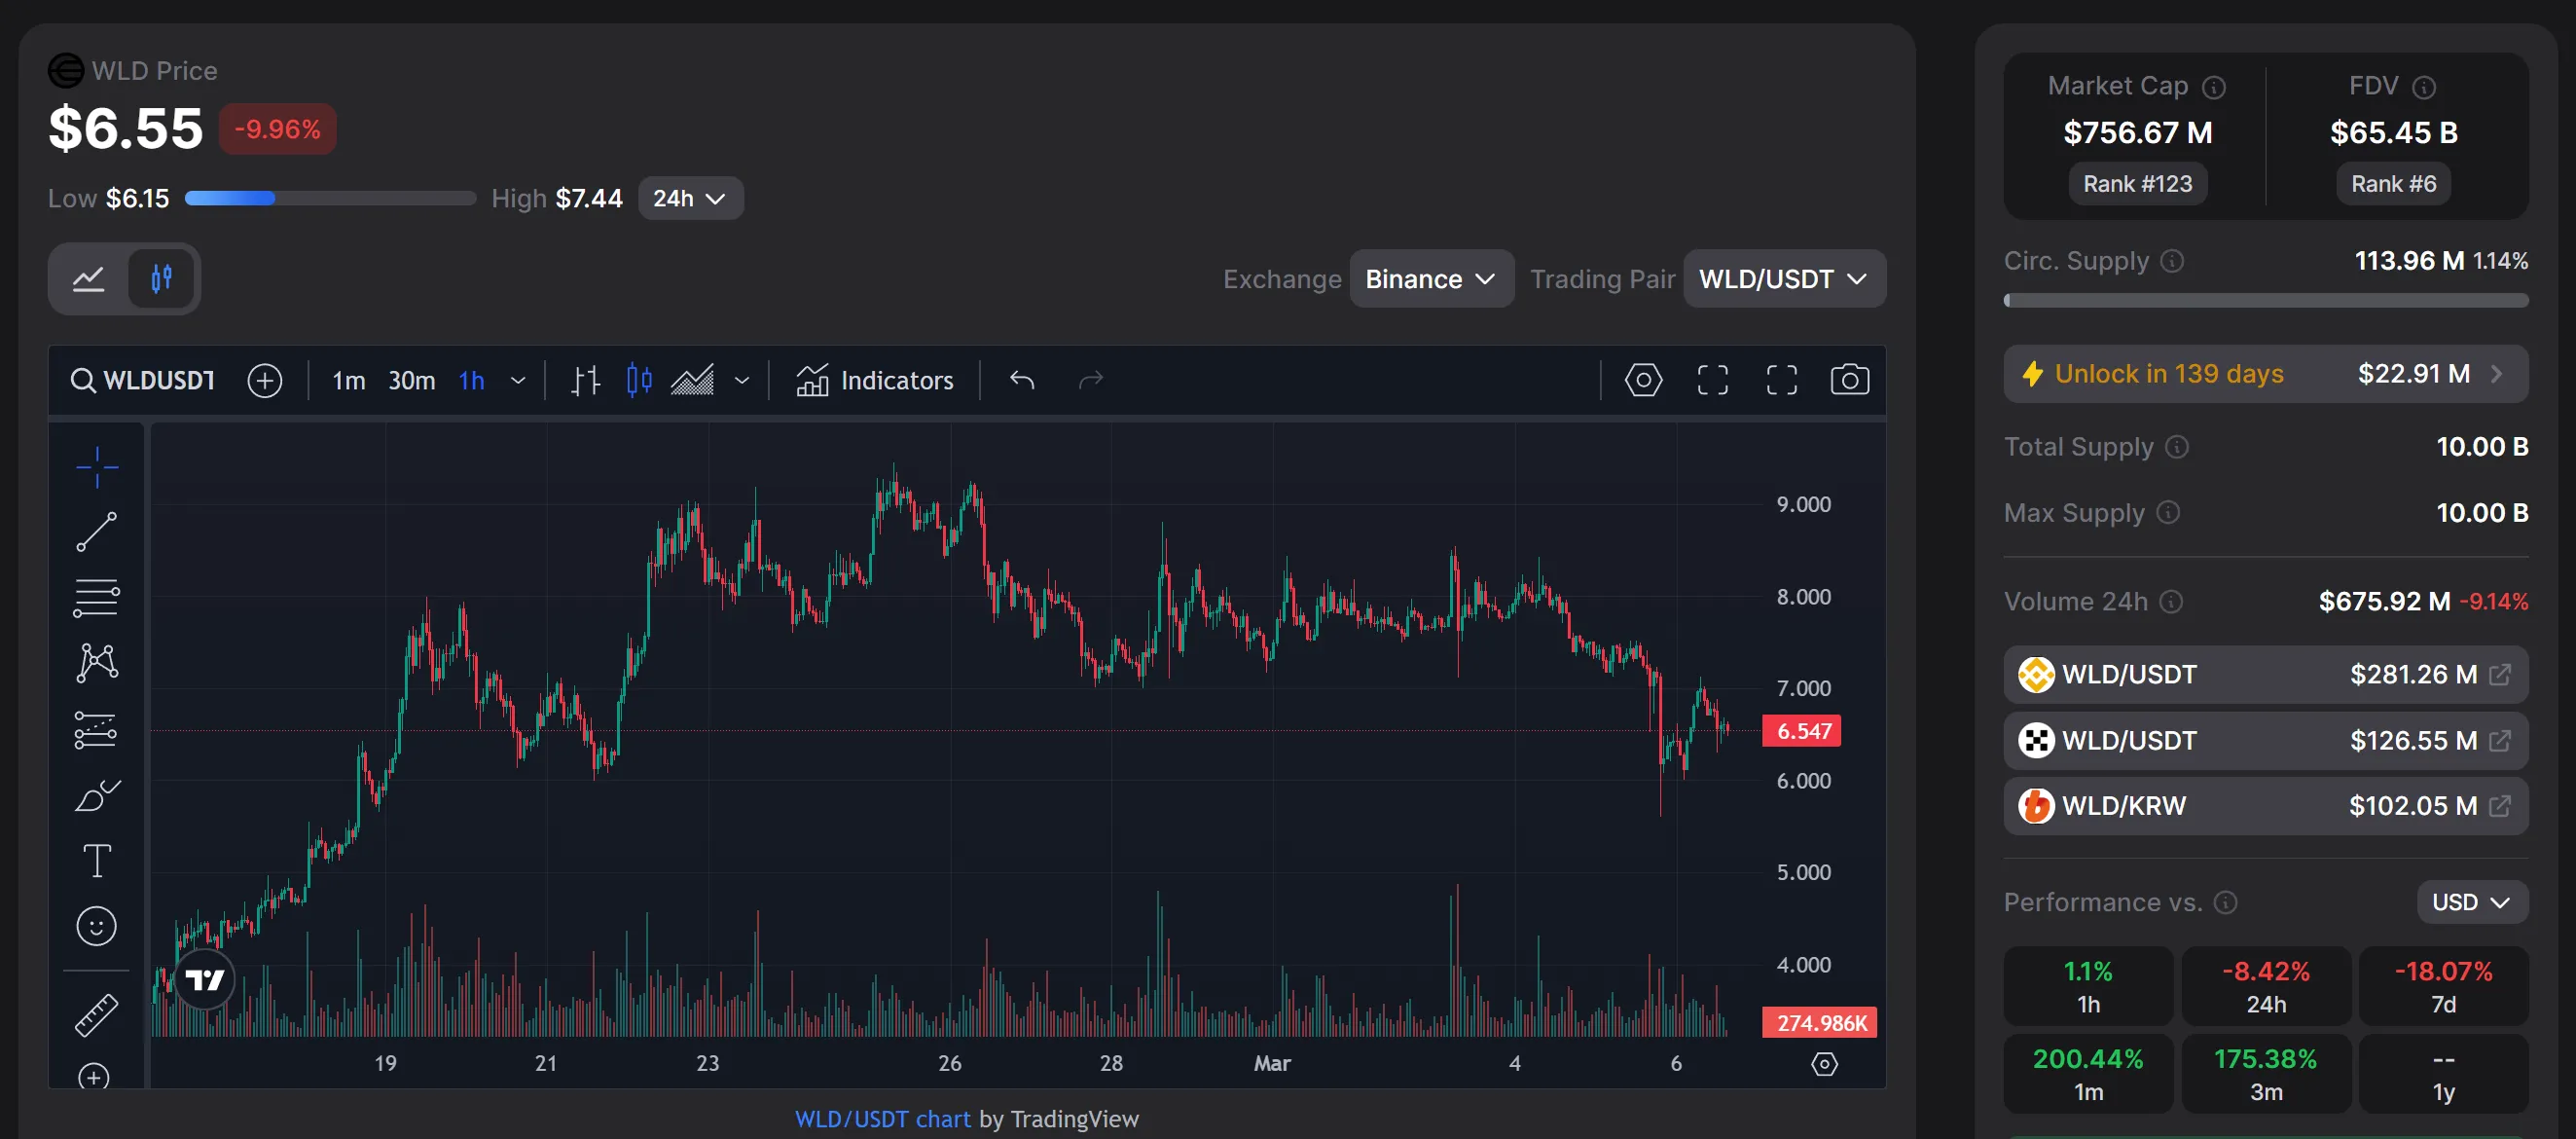Viewport: 2576px width, 1139px height.
Task: Click the 274.986K volume label
Action: pyautogui.click(x=1820, y=1023)
